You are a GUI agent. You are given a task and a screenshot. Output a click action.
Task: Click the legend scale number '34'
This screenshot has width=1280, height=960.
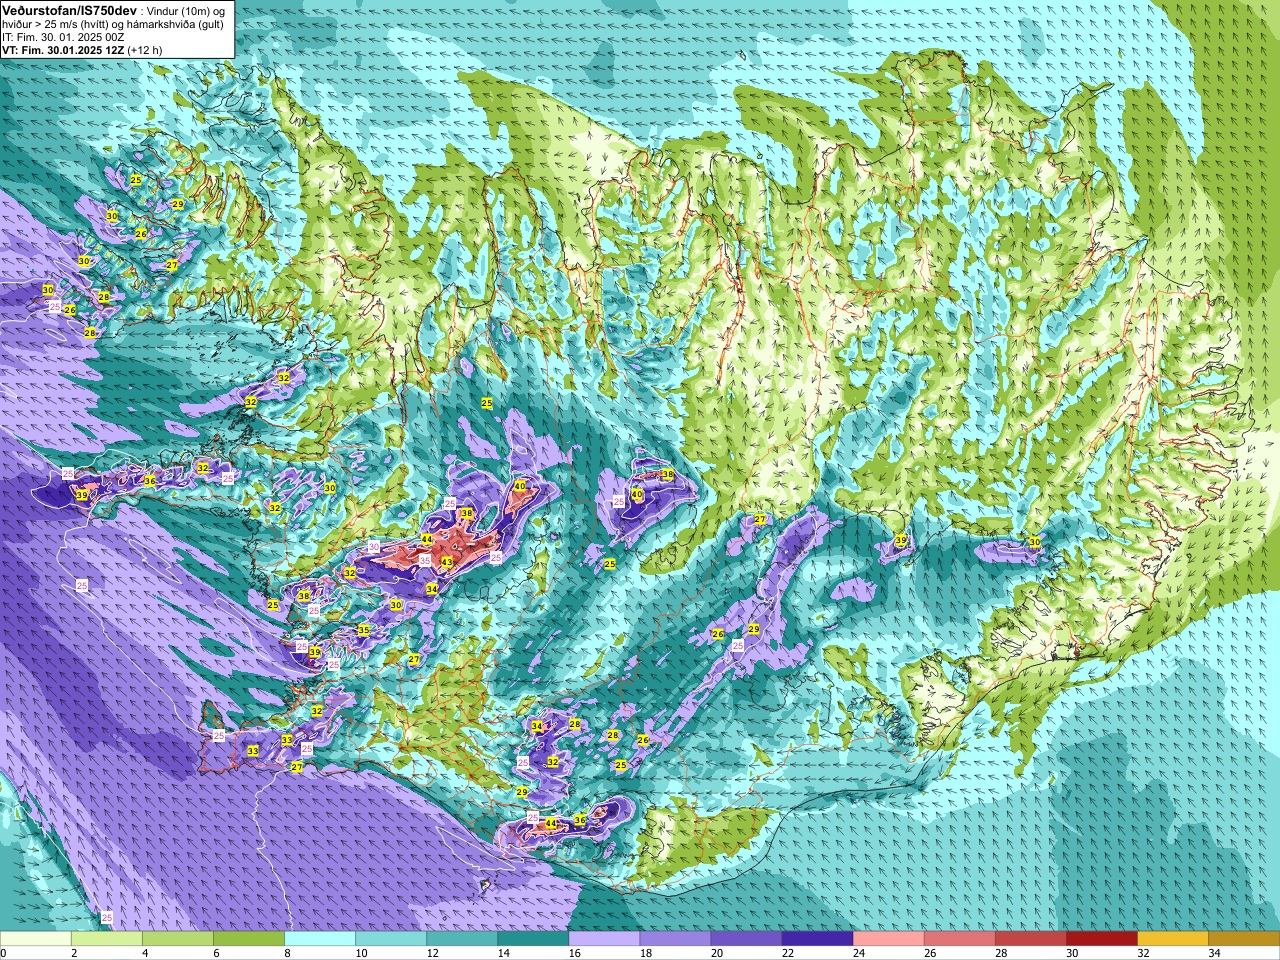1214,953
